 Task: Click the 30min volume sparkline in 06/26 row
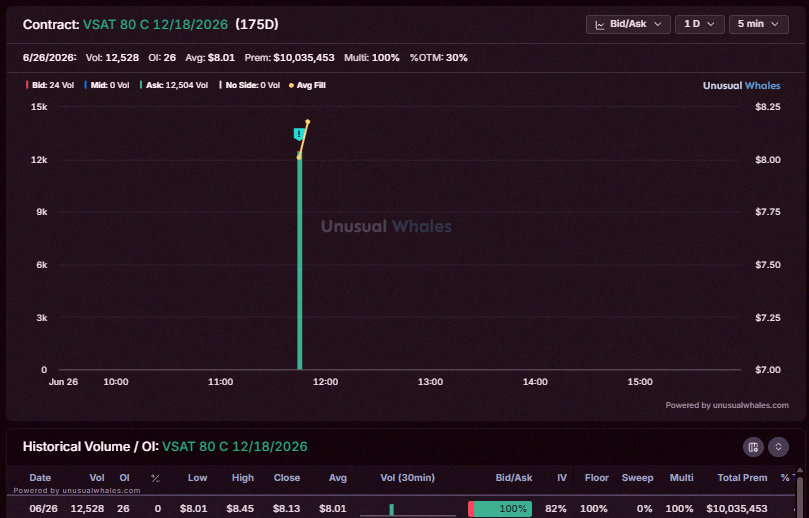(x=408, y=510)
